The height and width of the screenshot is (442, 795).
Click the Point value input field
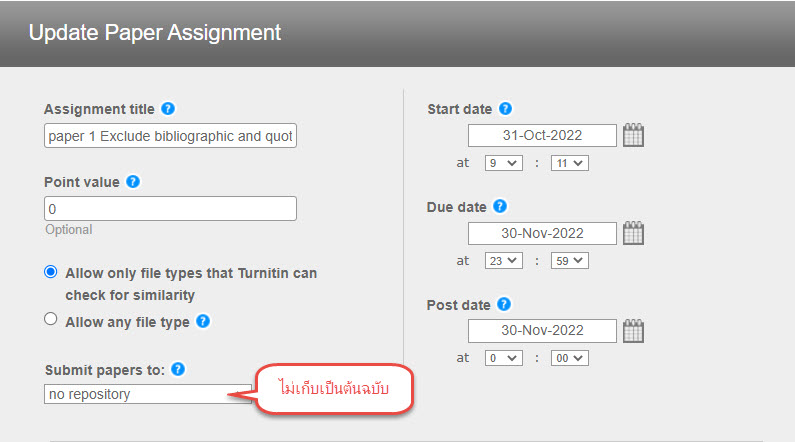point(171,208)
